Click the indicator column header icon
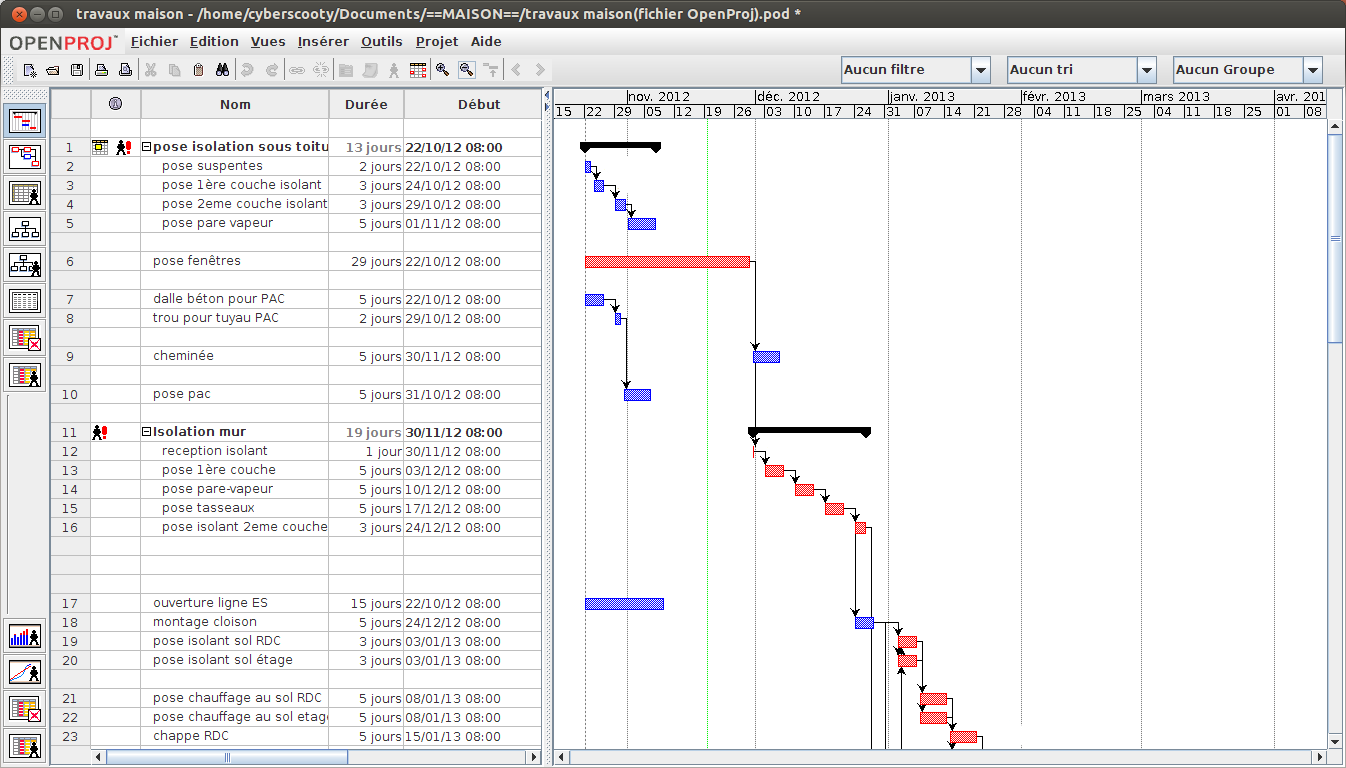Viewport: 1346px width, 768px height. tap(115, 104)
